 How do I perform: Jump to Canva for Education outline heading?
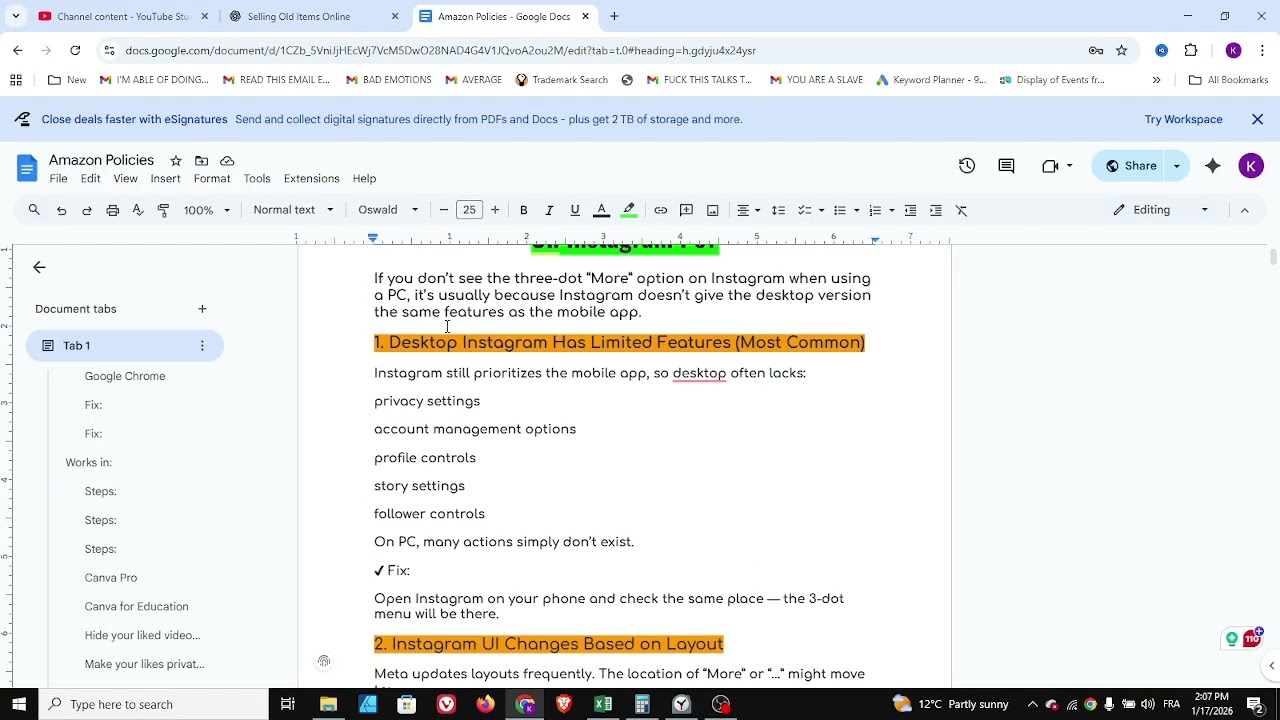(x=136, y=607)
